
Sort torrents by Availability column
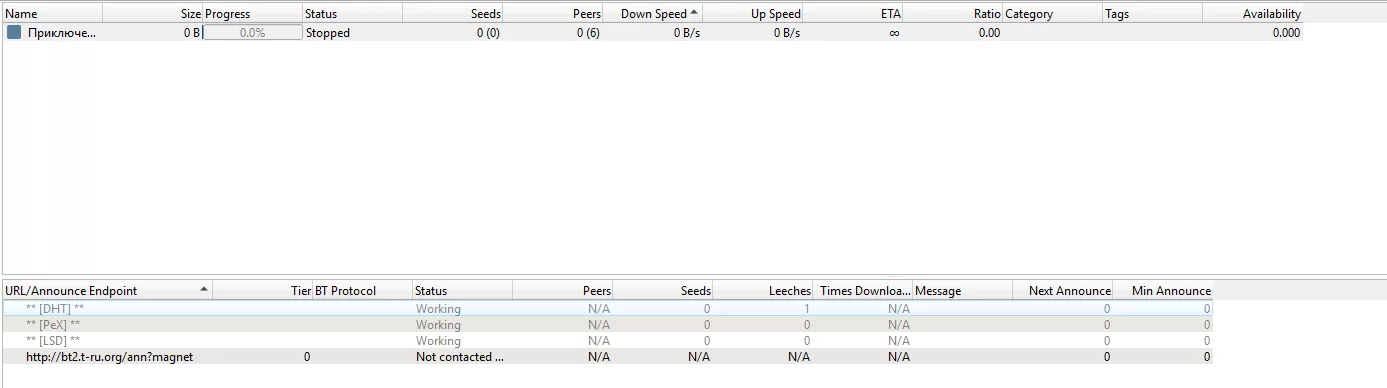click(1252, 14)
